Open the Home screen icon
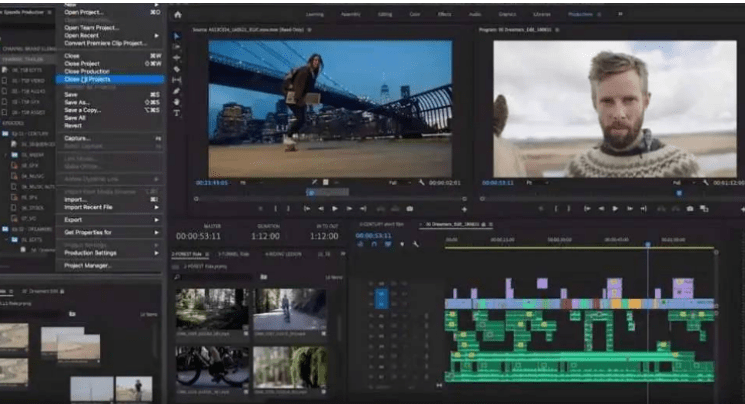This screenshot has width=745, height=404. (178, 15)
